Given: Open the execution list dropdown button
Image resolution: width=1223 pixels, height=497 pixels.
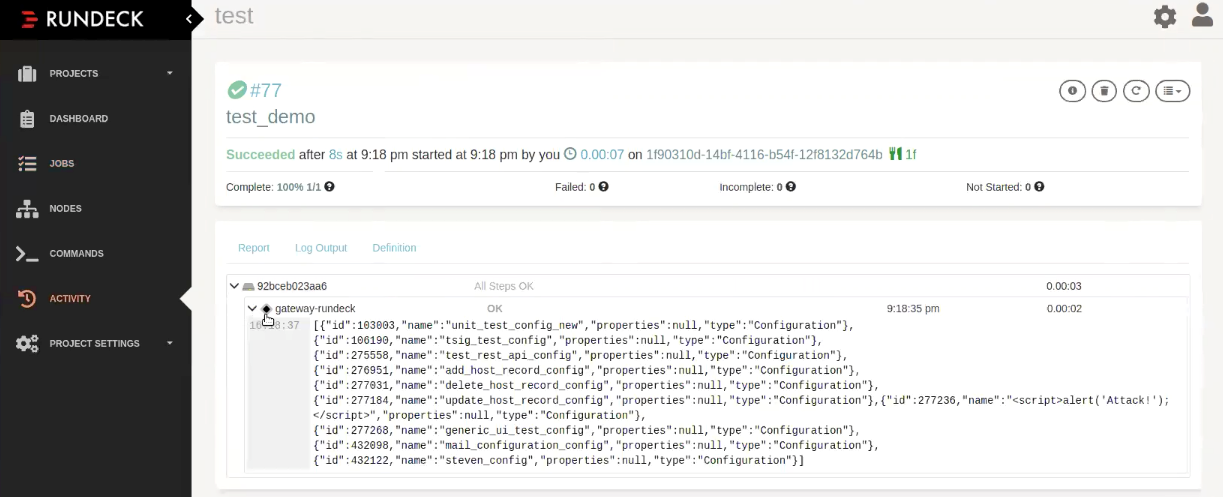Looking at the screenshot, I should pos(1173,91).
